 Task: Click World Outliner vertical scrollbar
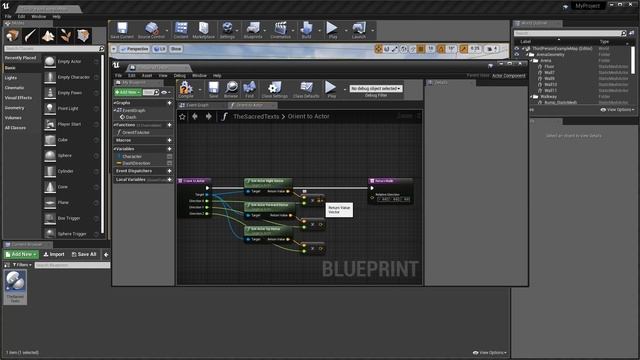(x=633, y=60)
